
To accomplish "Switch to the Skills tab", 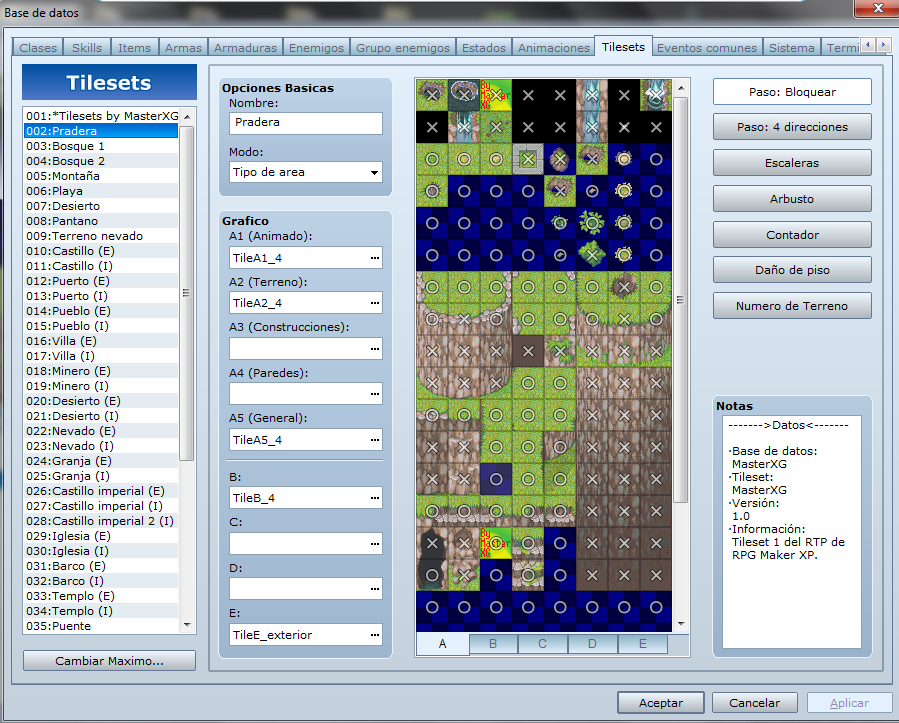I will tap(87, 48).
